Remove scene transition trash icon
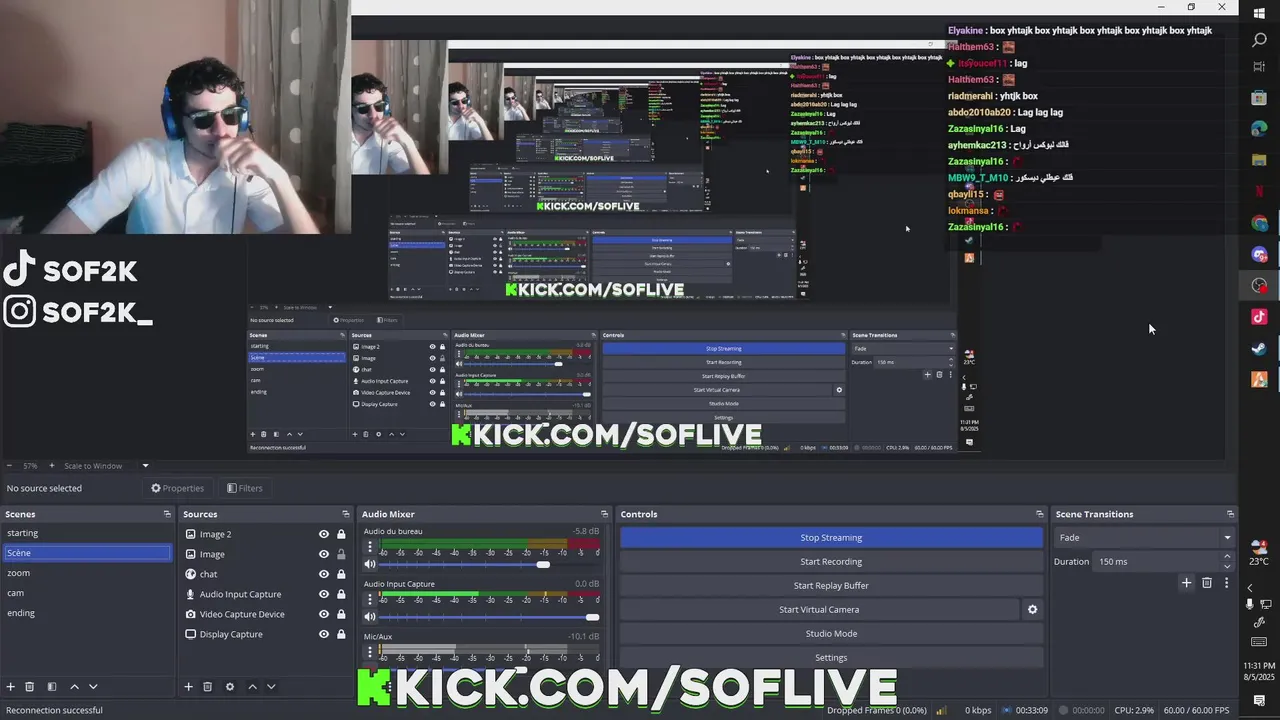This screenshot has width=1280, height=720. click(1207, 583)
